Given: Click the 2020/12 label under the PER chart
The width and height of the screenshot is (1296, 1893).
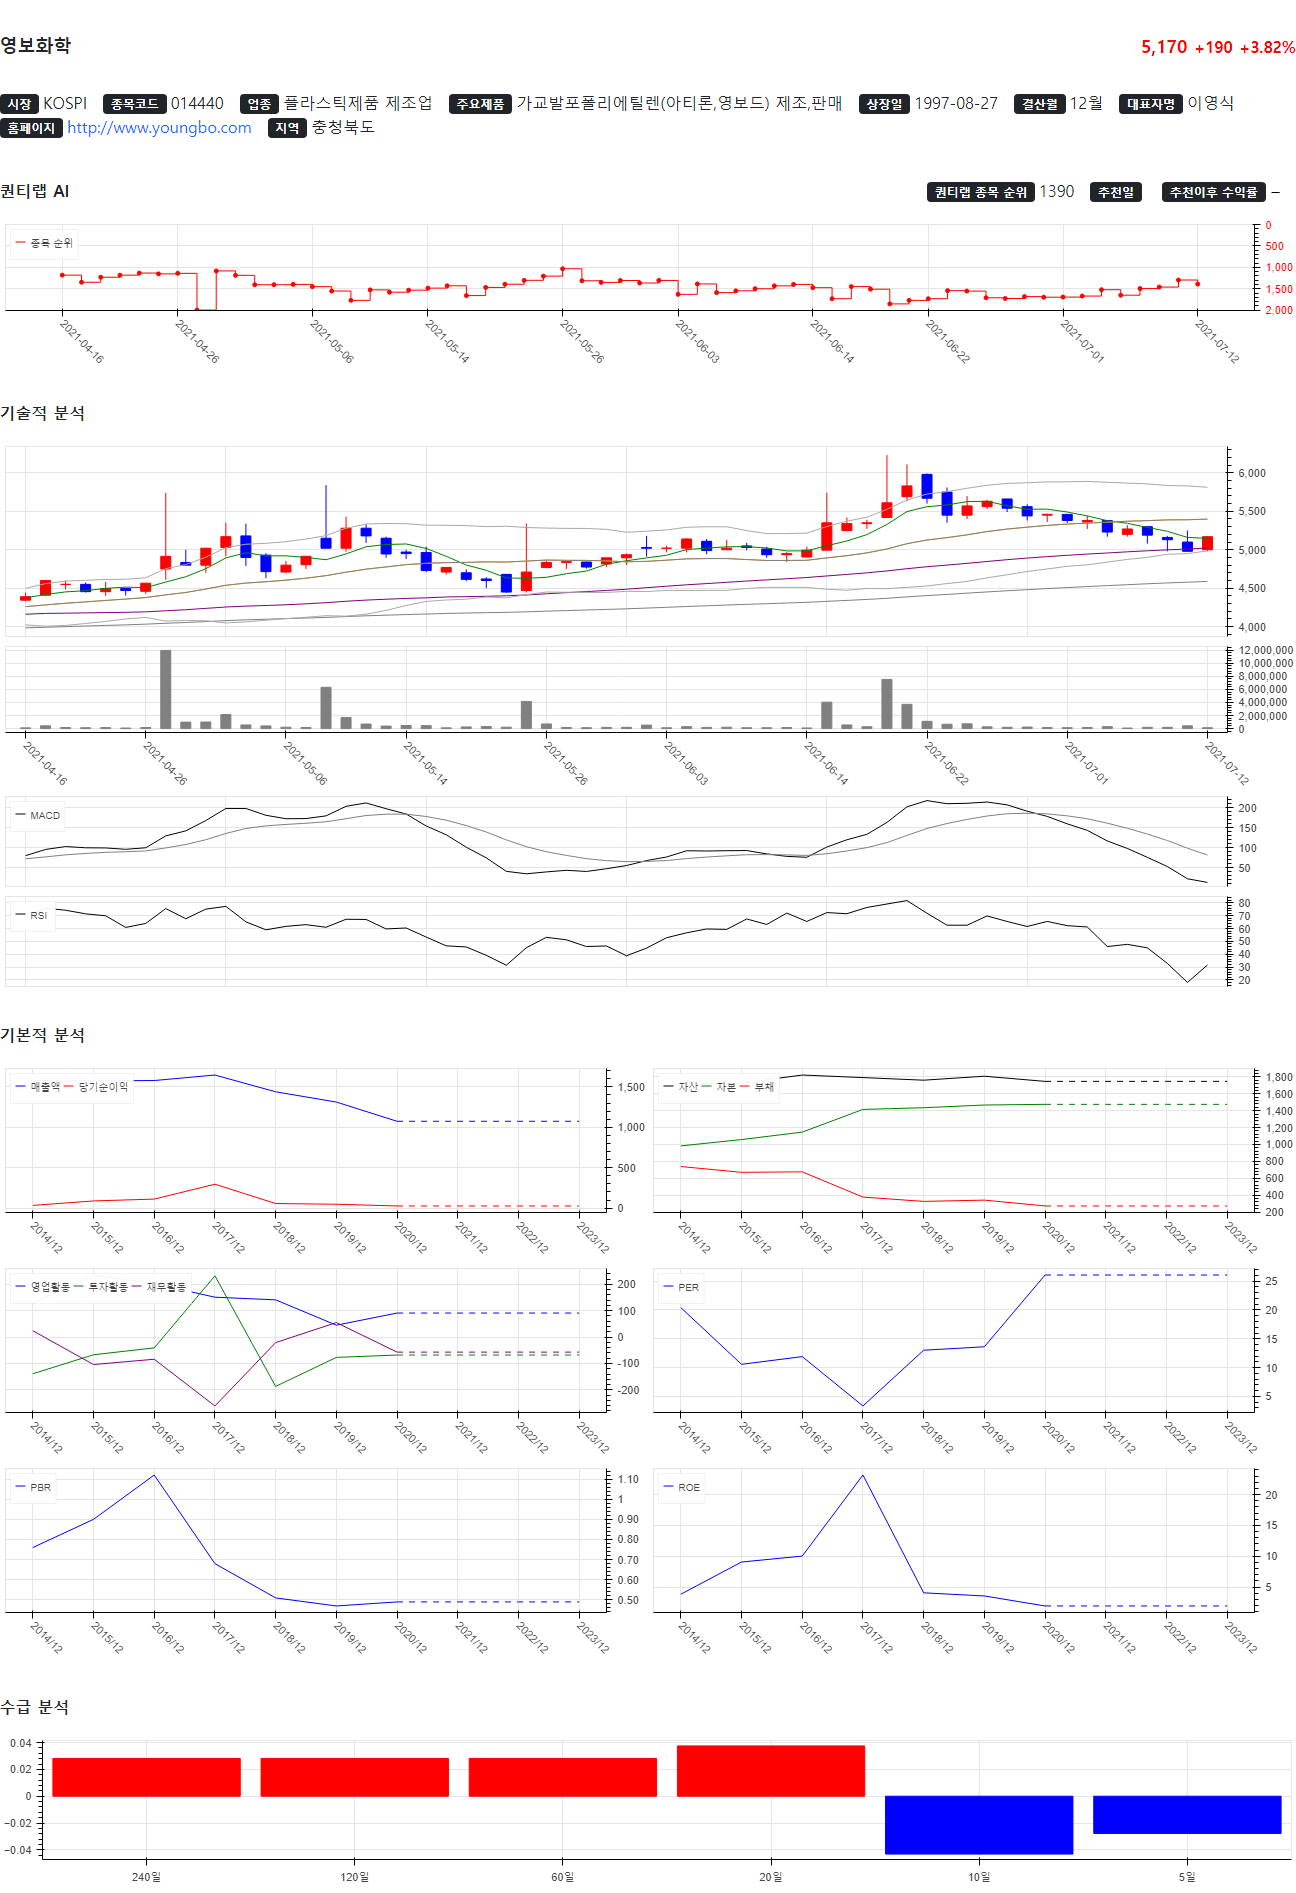Looking at the screenshot, I should [1058, 1437].
